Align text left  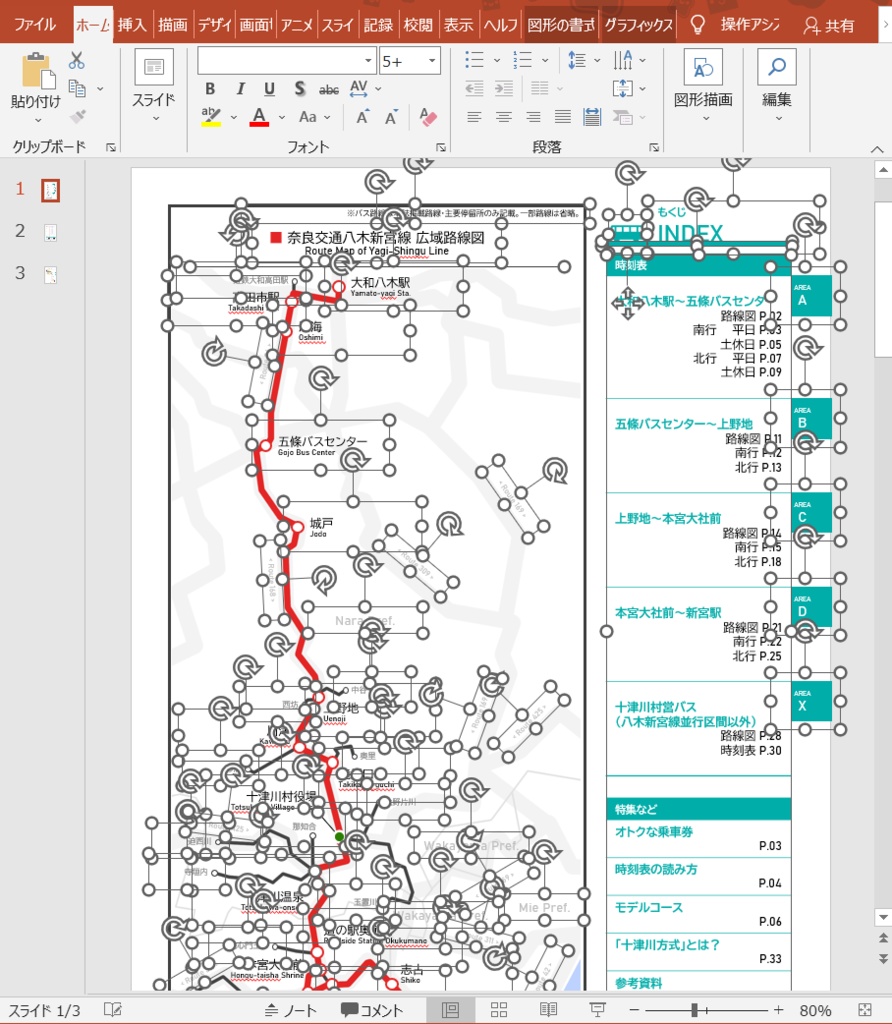(x=474, y=117)
